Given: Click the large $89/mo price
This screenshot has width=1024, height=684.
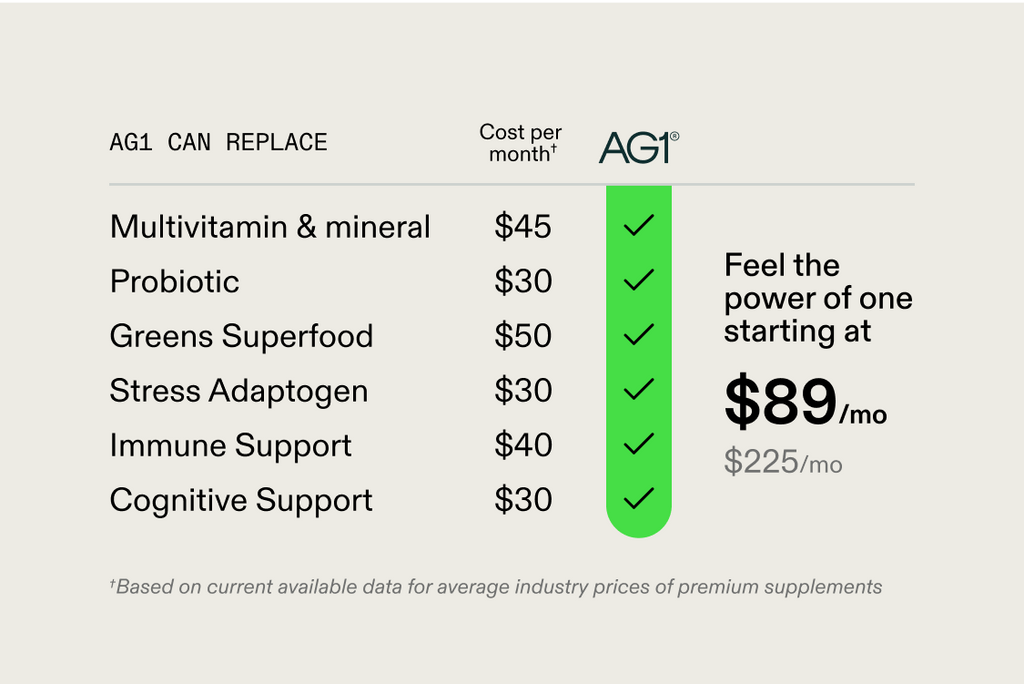Looking at the screenshot, I should point(805,401).
